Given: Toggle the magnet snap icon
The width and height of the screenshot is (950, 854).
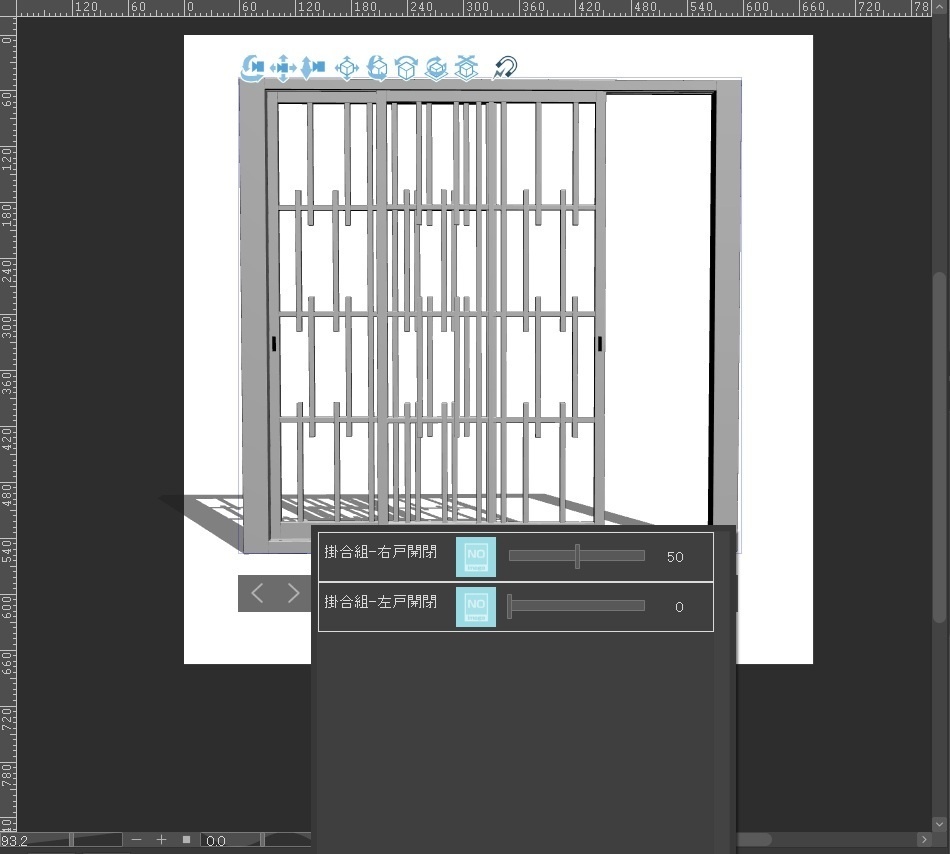Looking at the screenshot, I should pos(505,67).
